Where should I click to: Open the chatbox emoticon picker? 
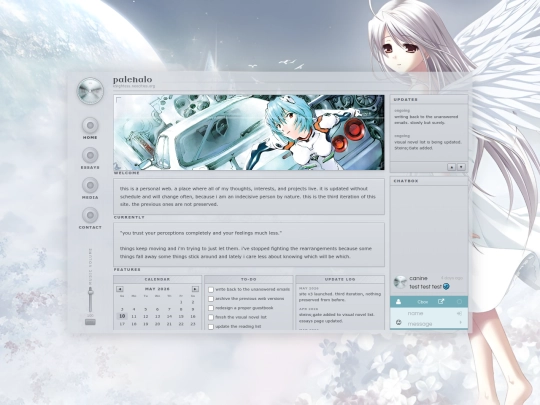click(x=398, y=323)
